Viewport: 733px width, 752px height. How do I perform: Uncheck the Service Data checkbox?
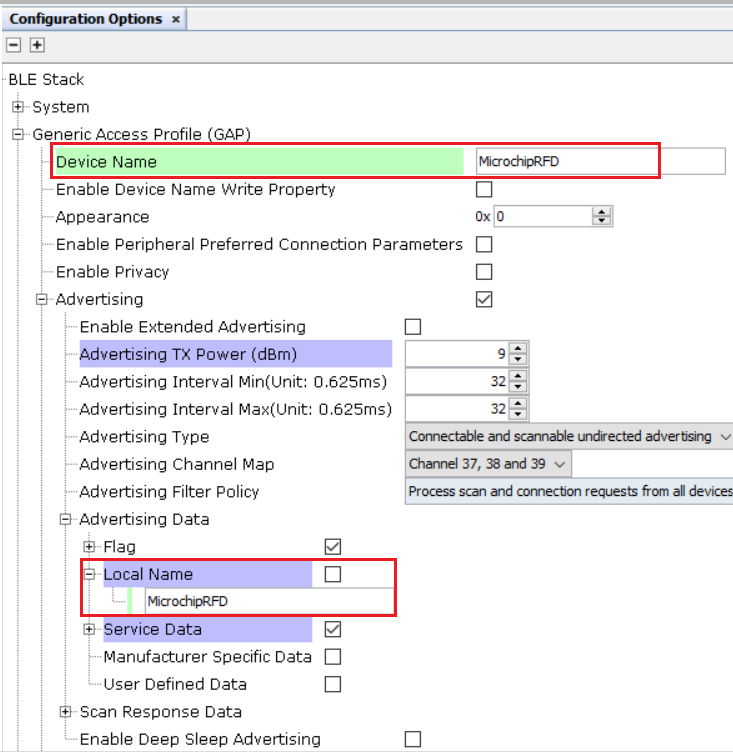tap(333, 629)
